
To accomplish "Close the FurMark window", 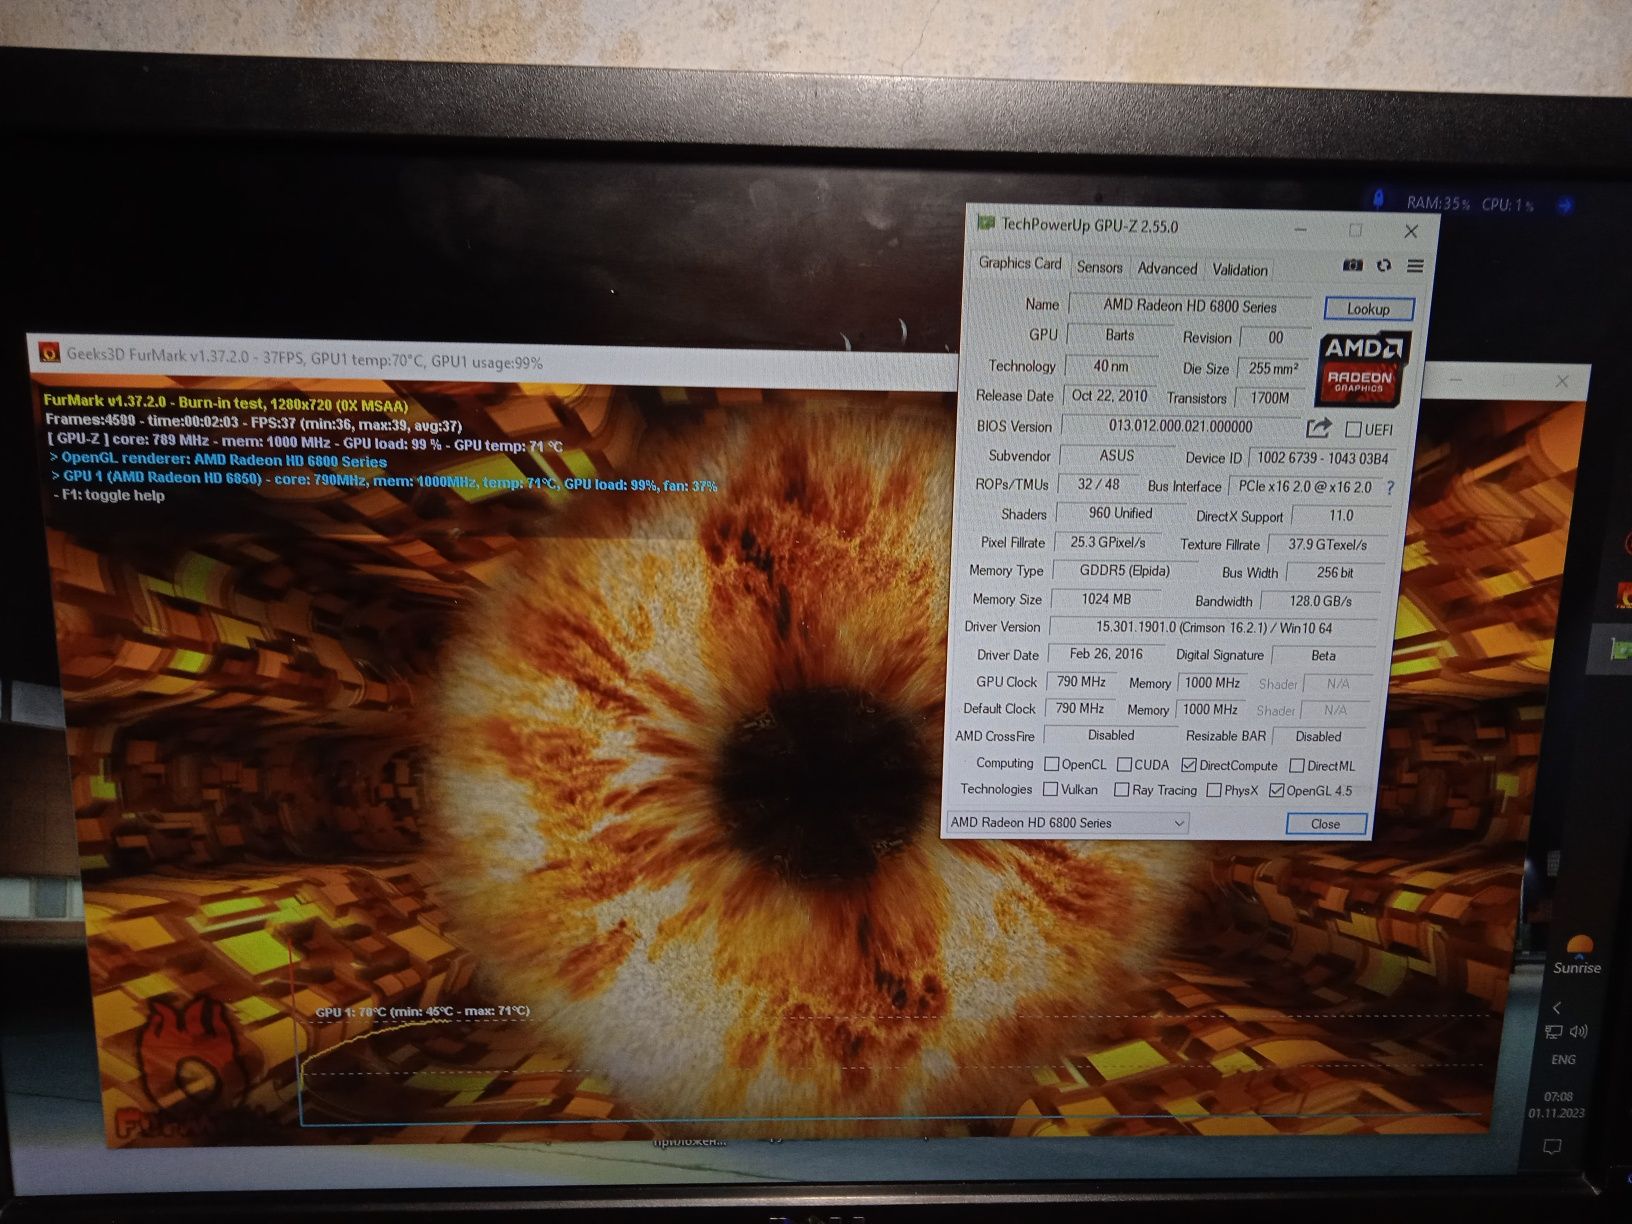I will coord(1562,381).
